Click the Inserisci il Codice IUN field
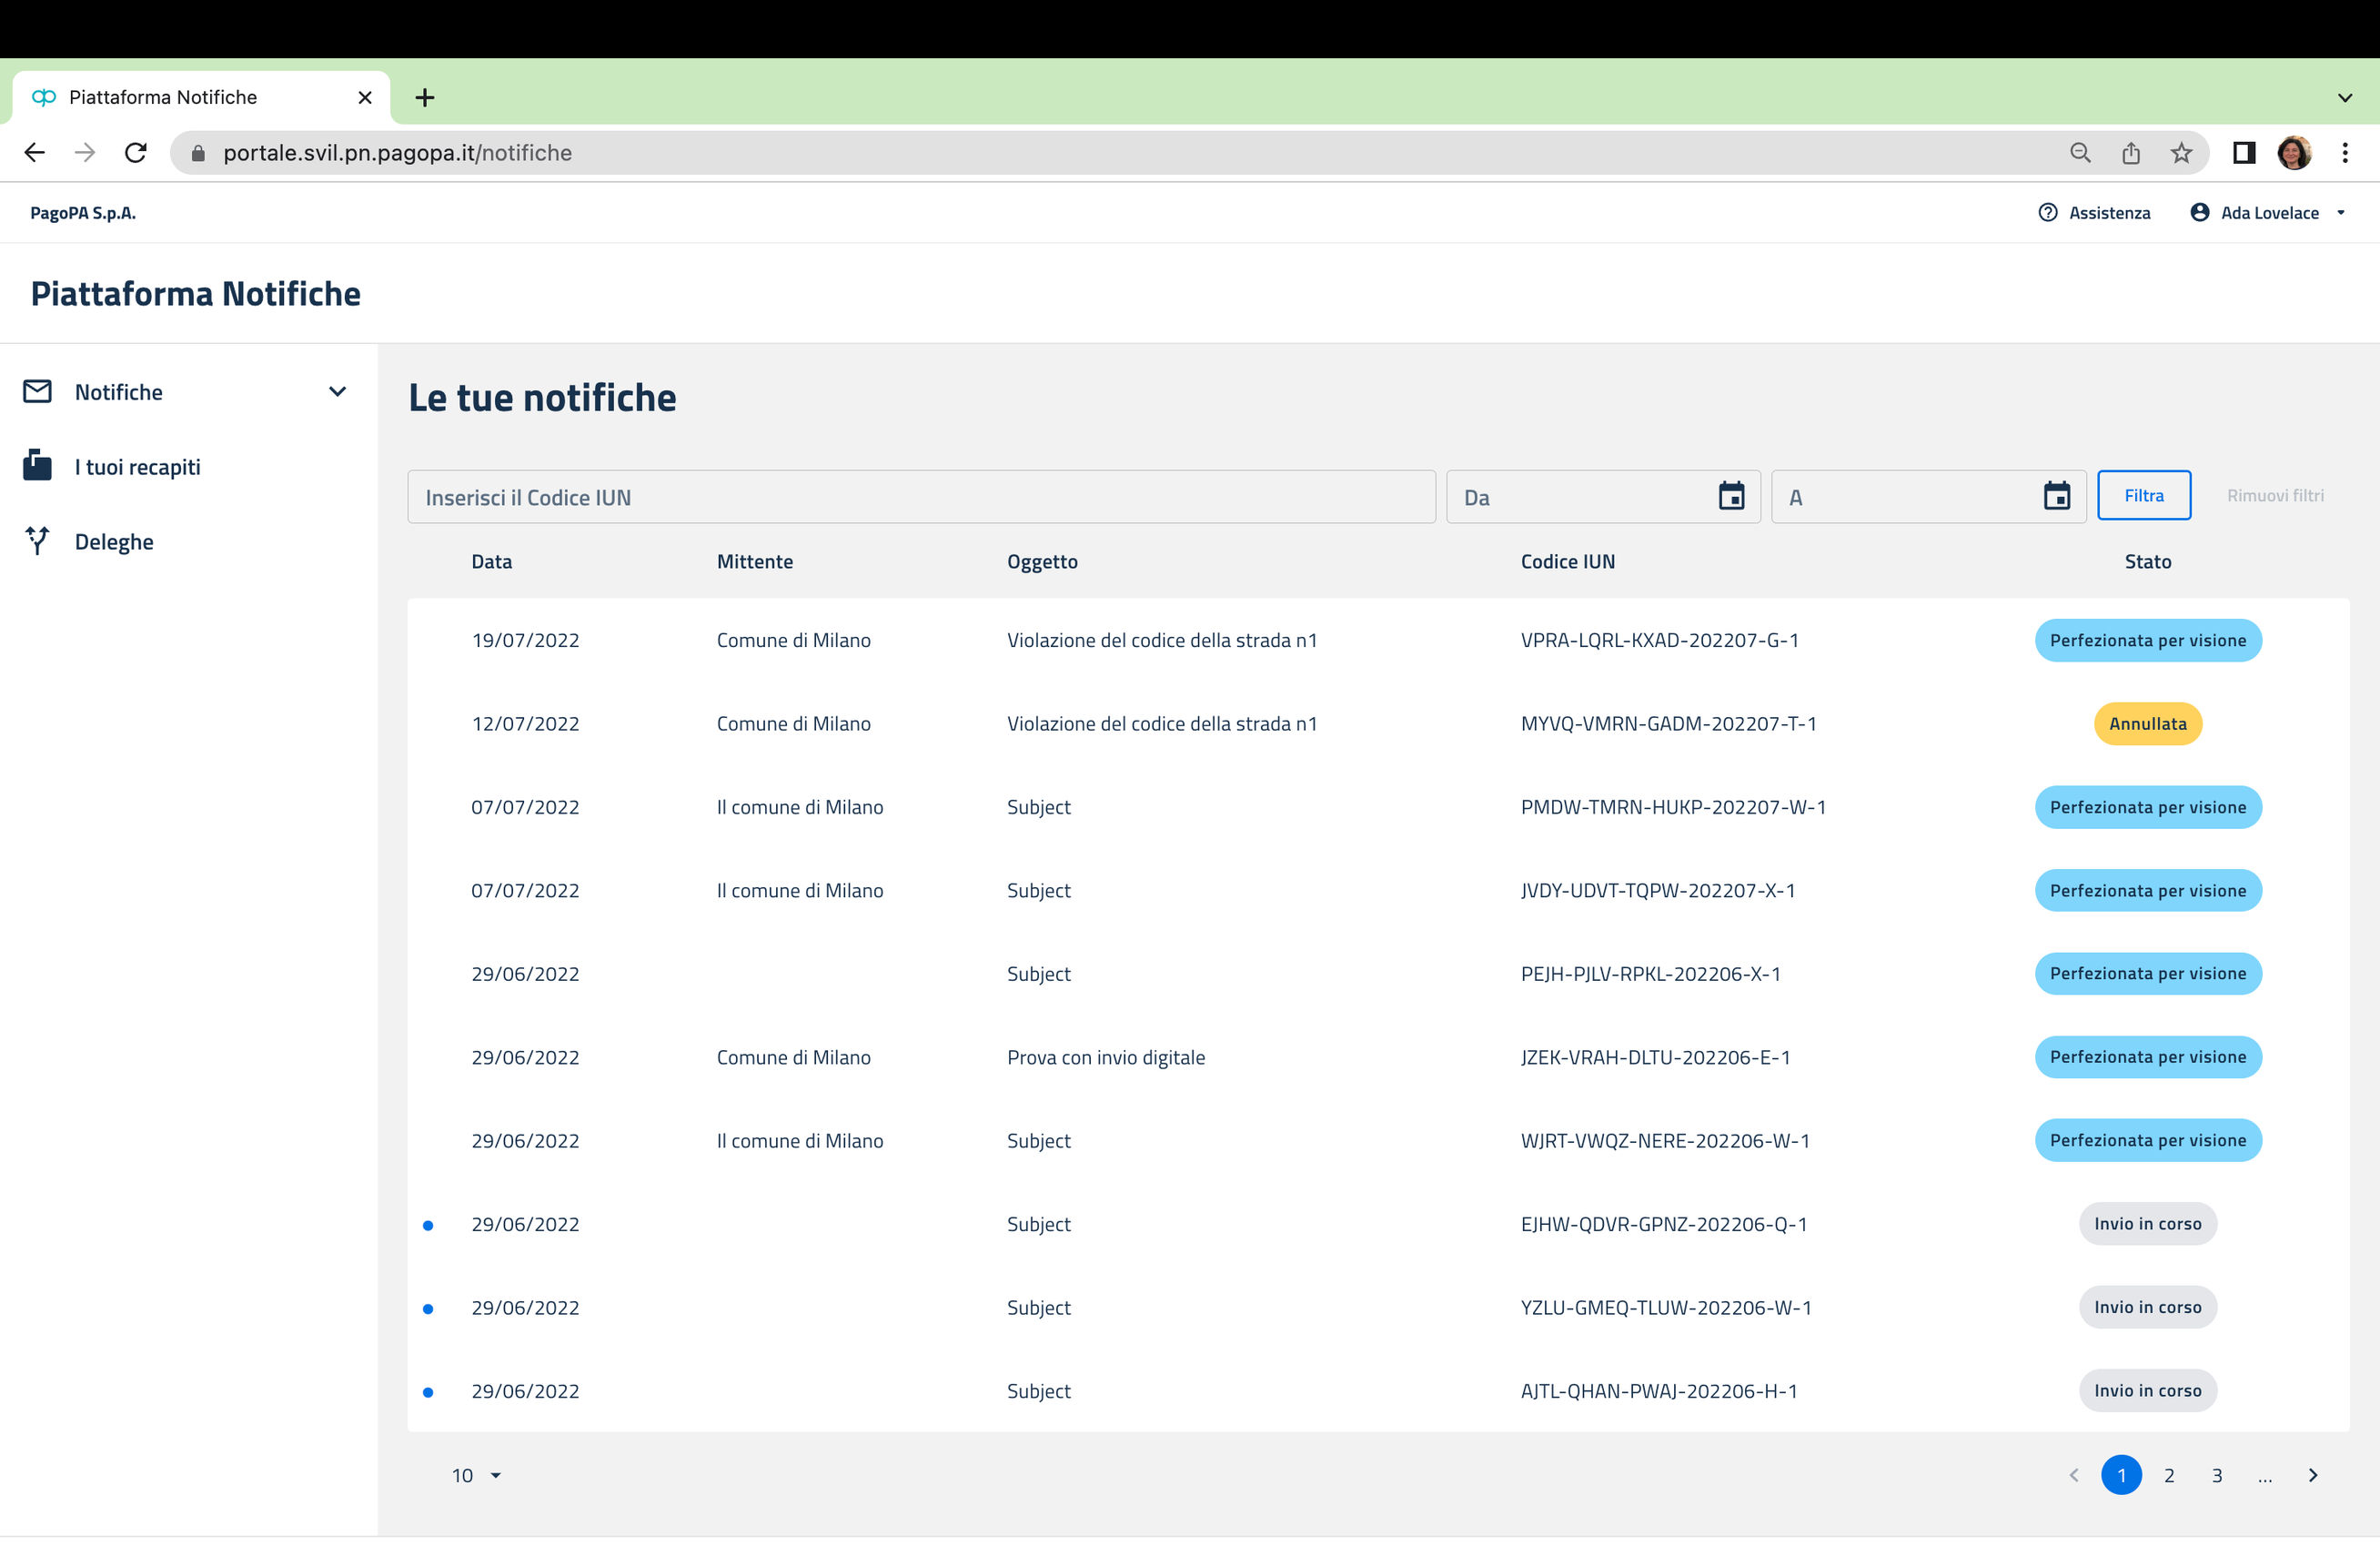2380x1546 pixels. [920, 497]
